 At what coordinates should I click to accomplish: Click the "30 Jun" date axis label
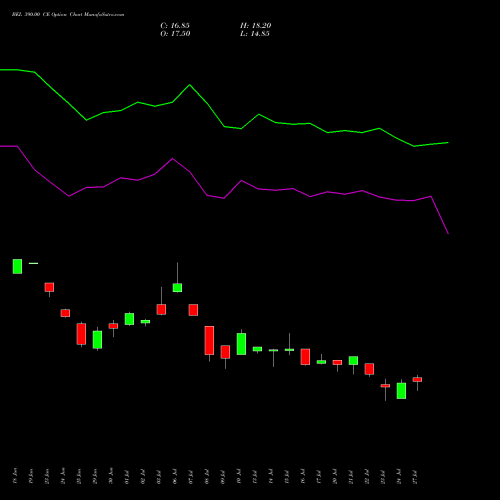point(111,476)
